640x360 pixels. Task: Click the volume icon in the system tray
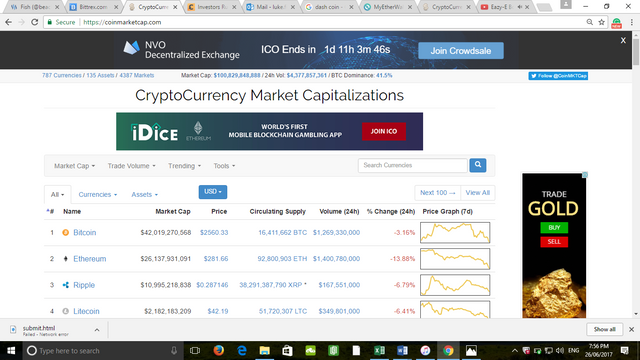click(x=560, y=351)
